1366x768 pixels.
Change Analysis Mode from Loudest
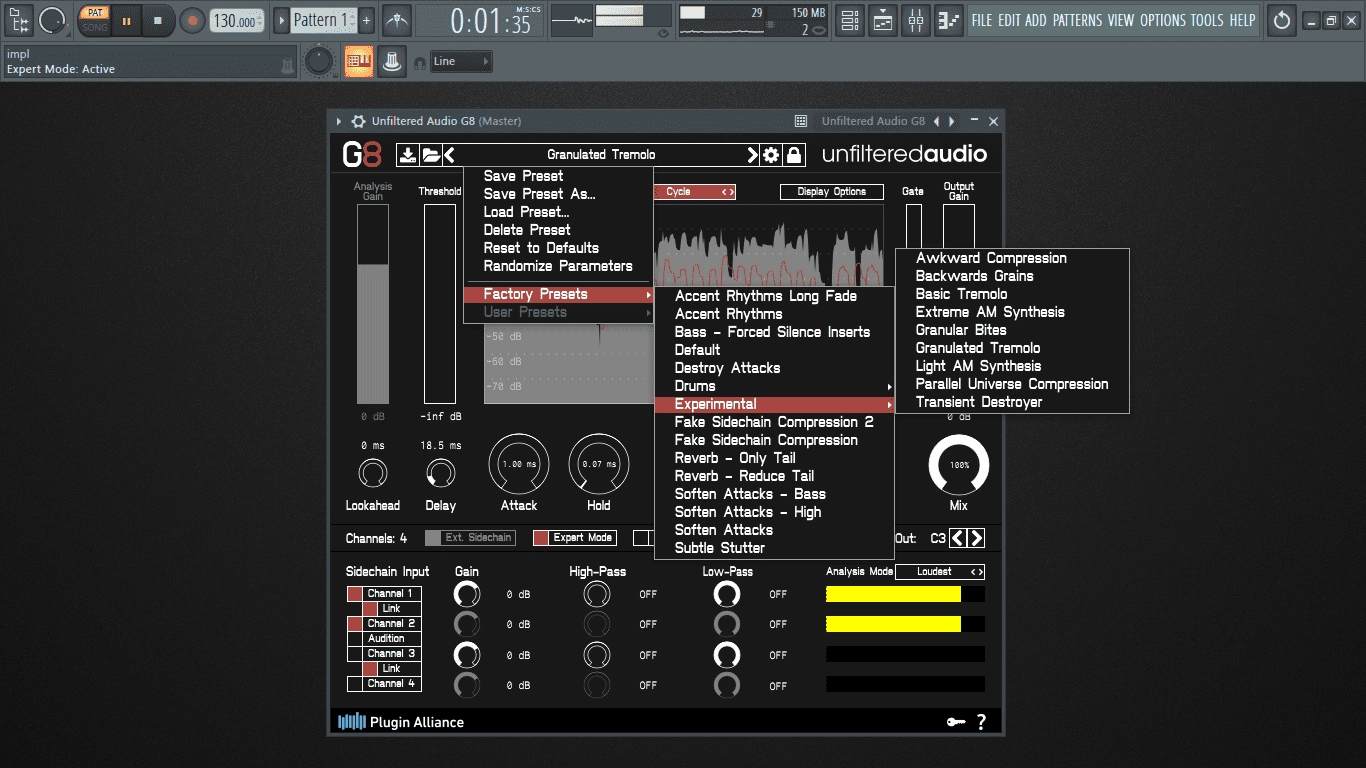[x=939, y=572]
